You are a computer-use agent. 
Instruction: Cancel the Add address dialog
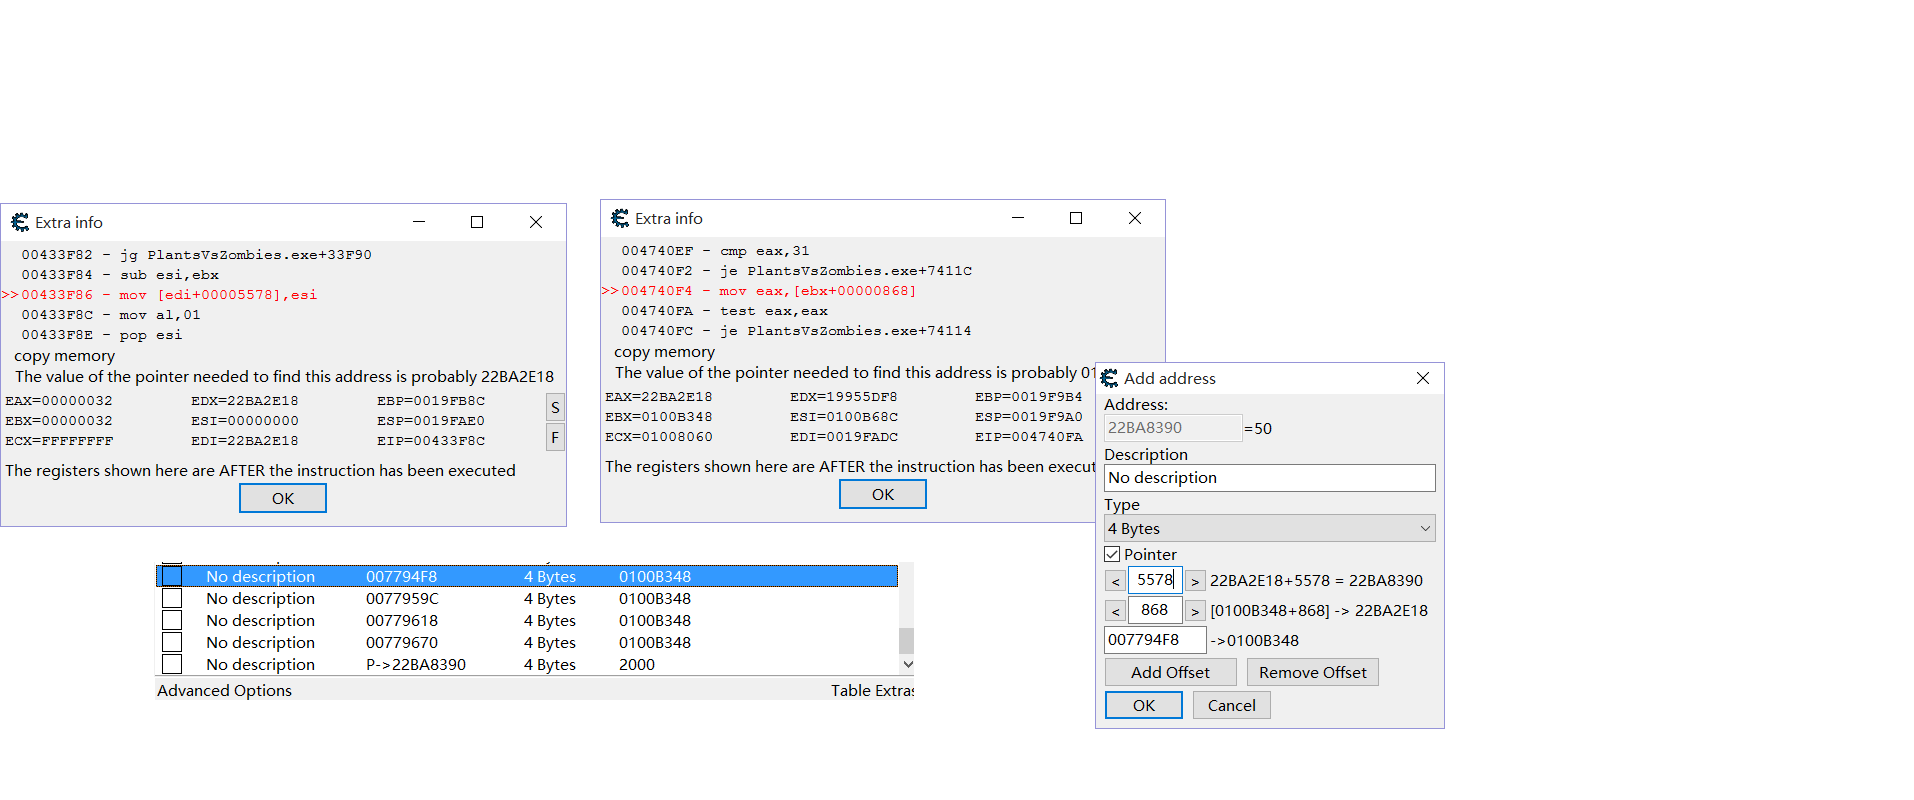[1231, 705]
